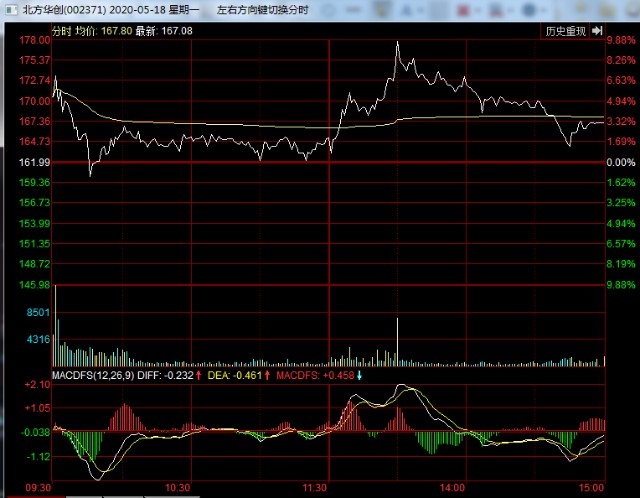This screenshot has height=498, width=640.
Task: Click the 172.74 price axis label
Action: click(35, 80)
